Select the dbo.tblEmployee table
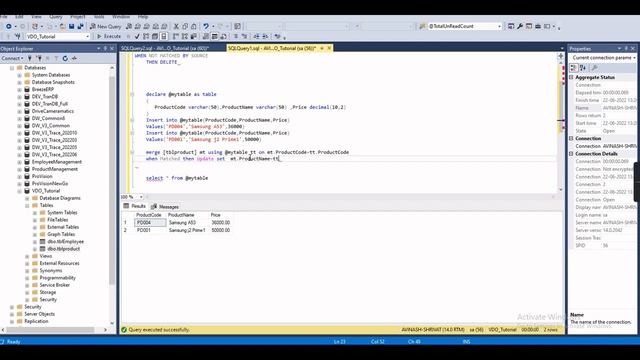The image size is (640, 360). coord(65,242)
